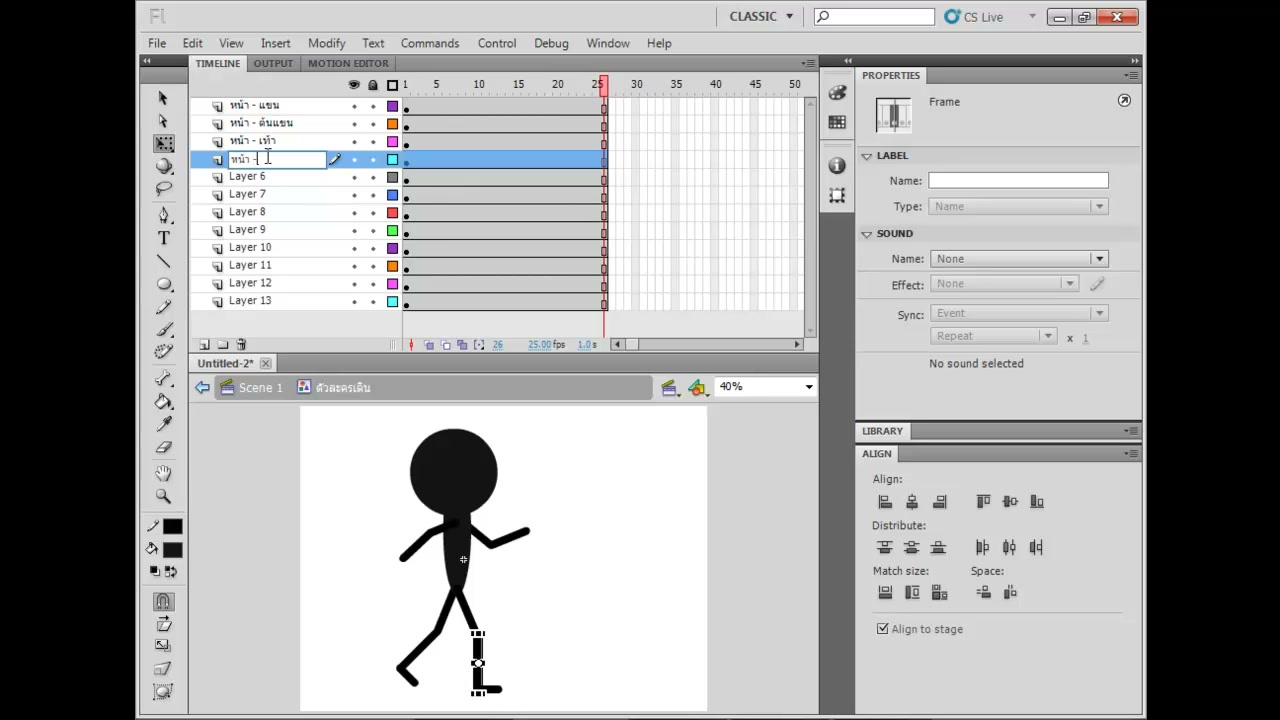Click the frame label Name input field
1280x720 pixels.
click(x=1018, y=181)
